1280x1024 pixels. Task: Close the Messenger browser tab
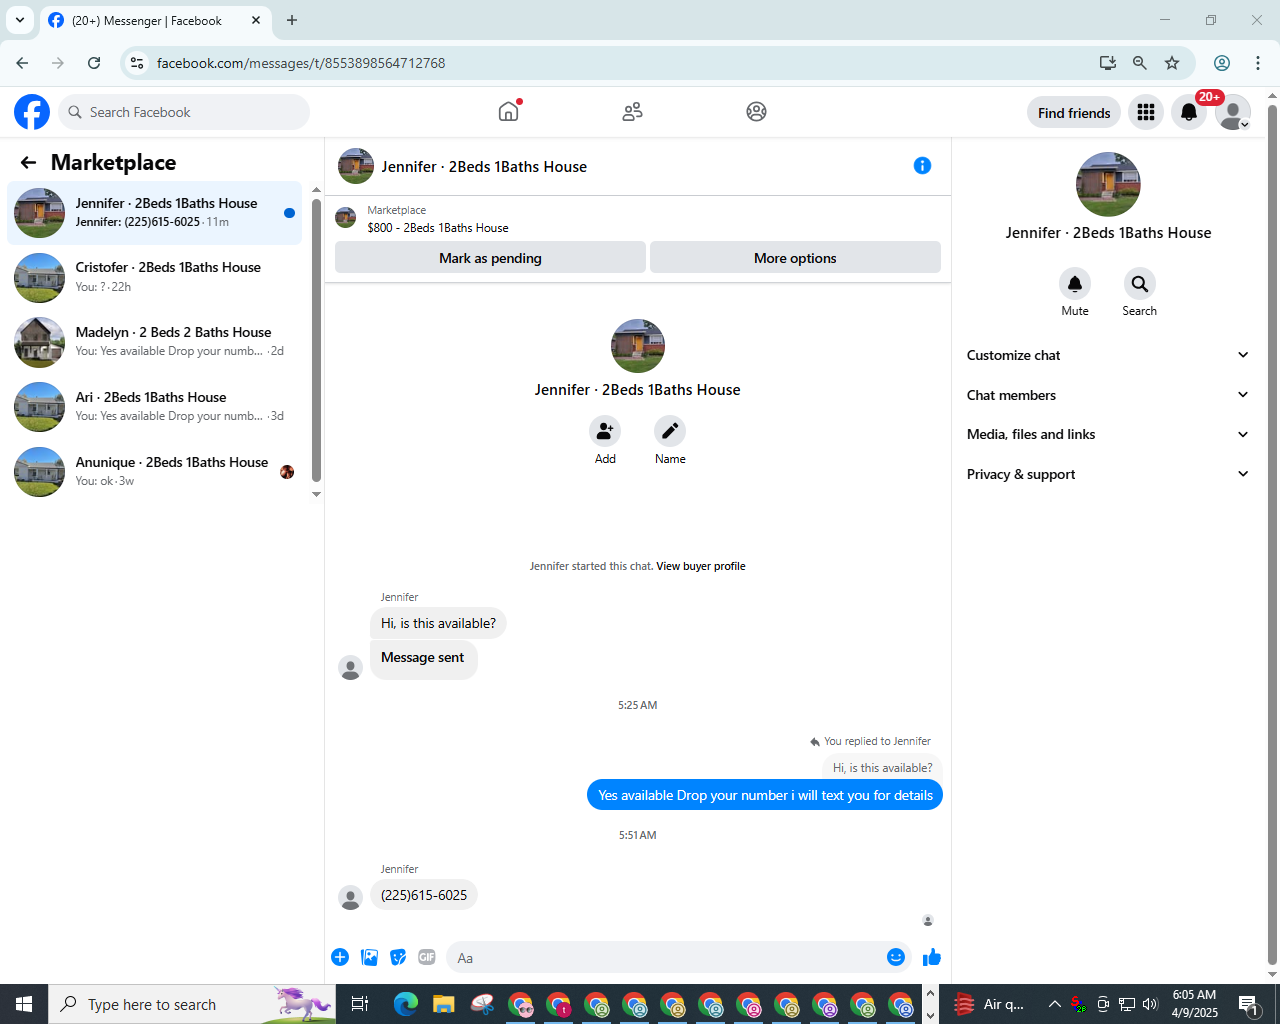[256, 20]
